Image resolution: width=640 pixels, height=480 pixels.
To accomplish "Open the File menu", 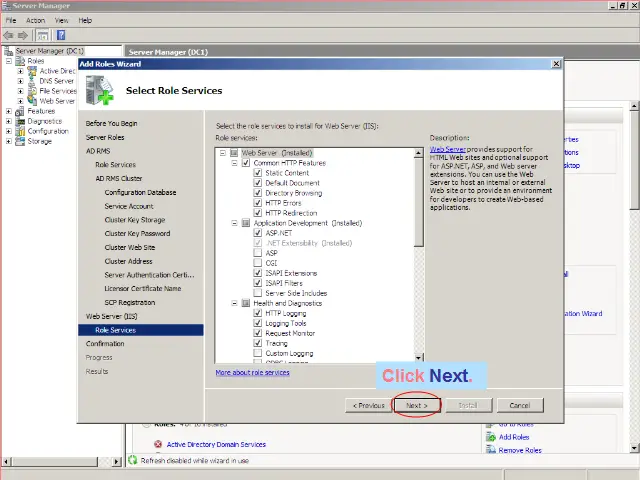I will [x=11, y=20].
